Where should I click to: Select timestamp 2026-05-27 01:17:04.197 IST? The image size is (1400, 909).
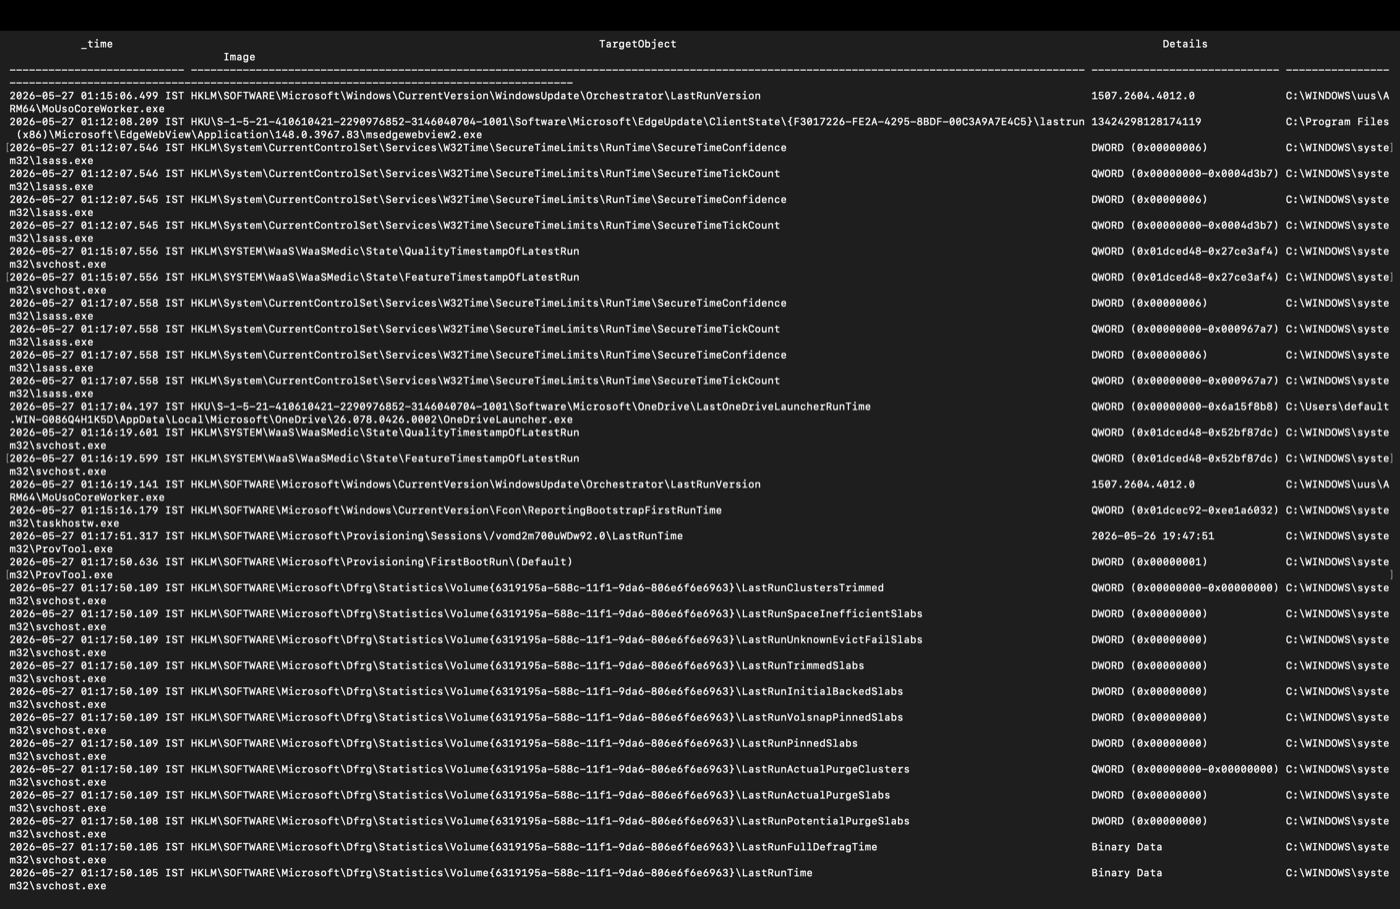[97, 407]
